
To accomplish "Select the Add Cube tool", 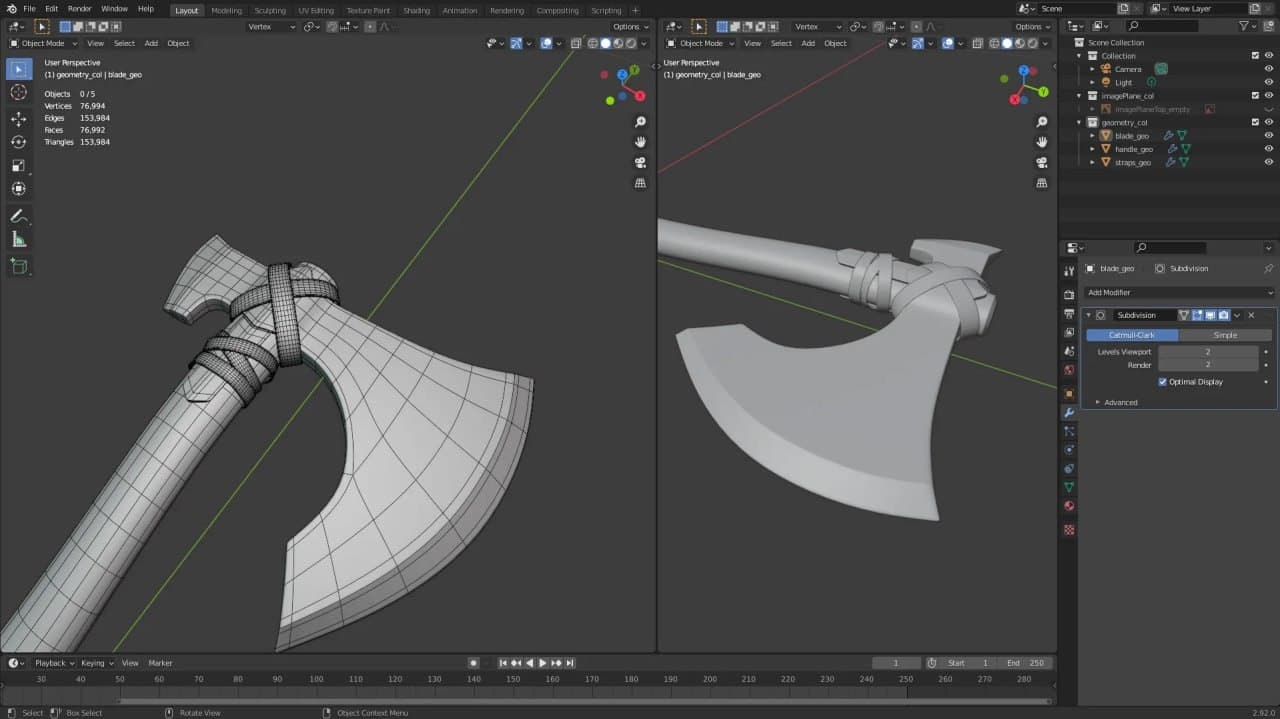I will point(18,266).
